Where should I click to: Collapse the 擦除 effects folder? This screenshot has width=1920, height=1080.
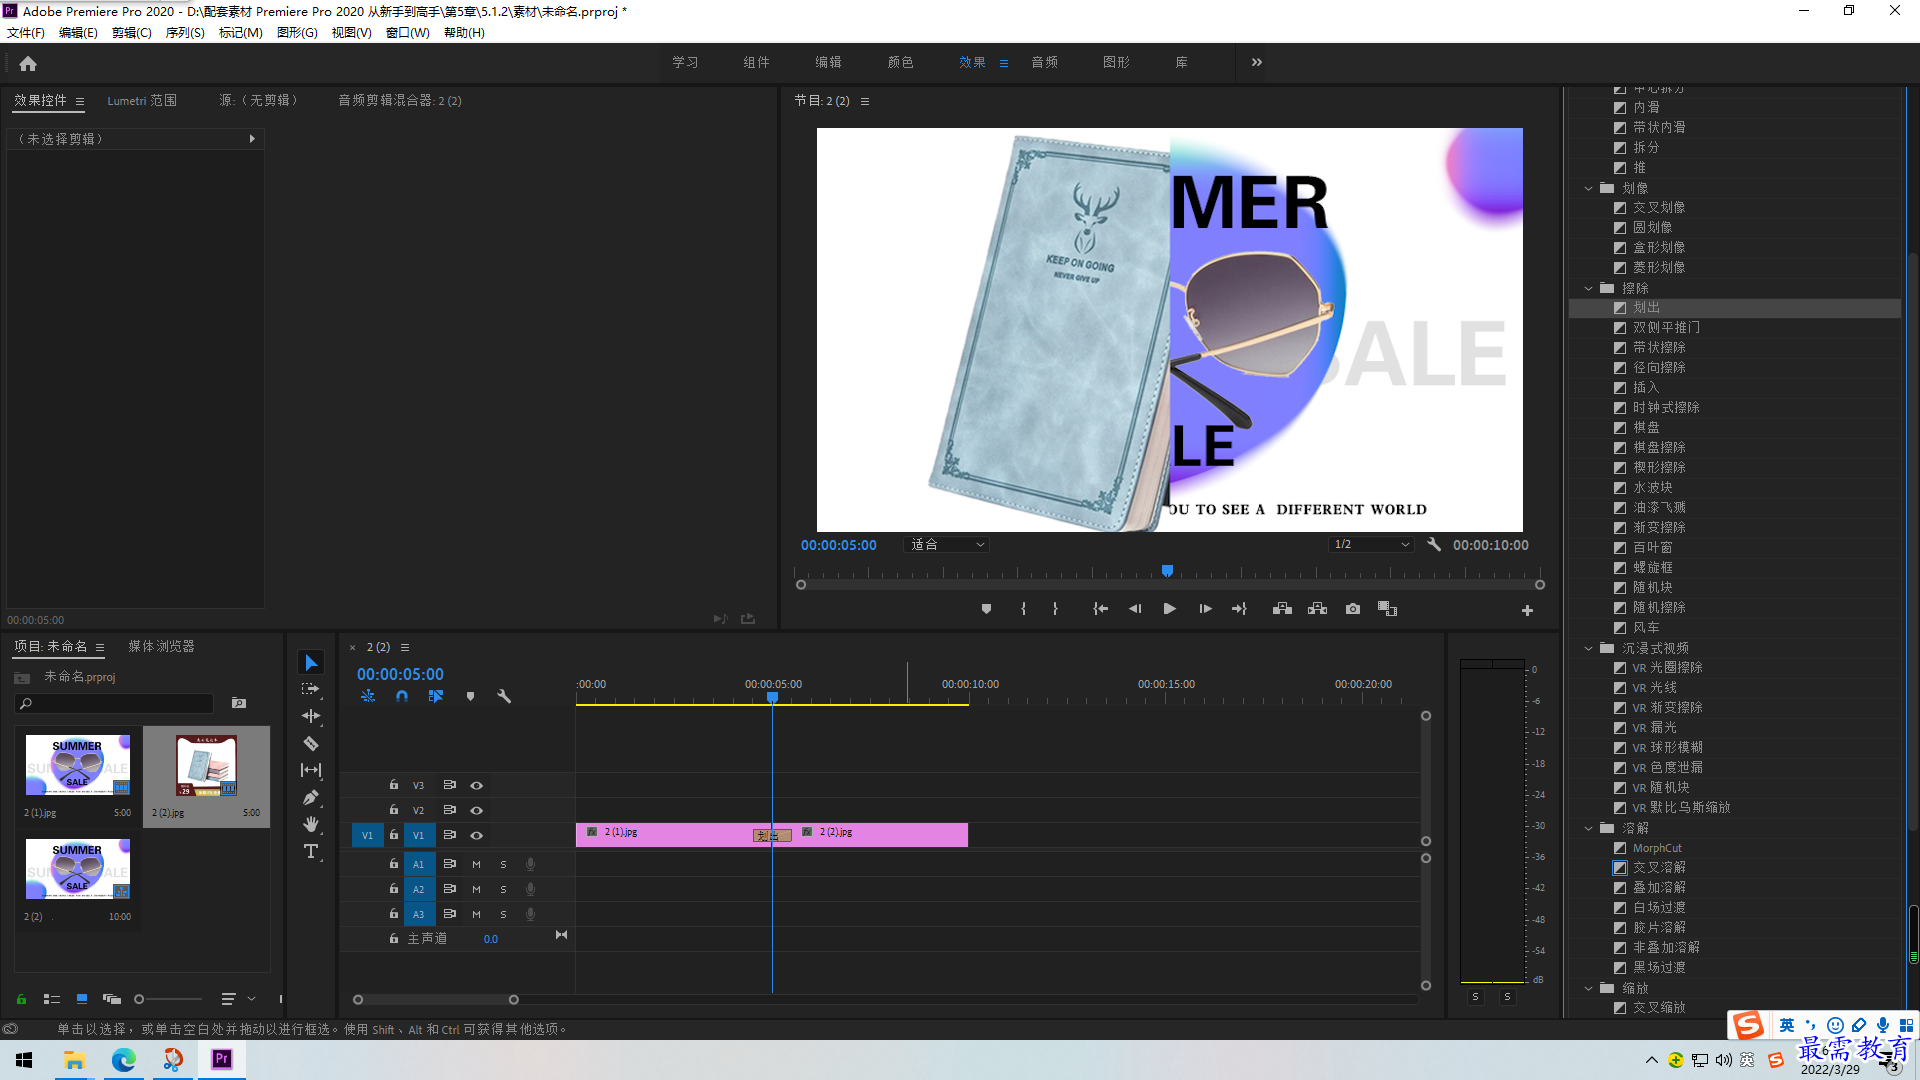[x=1589, y=288]
